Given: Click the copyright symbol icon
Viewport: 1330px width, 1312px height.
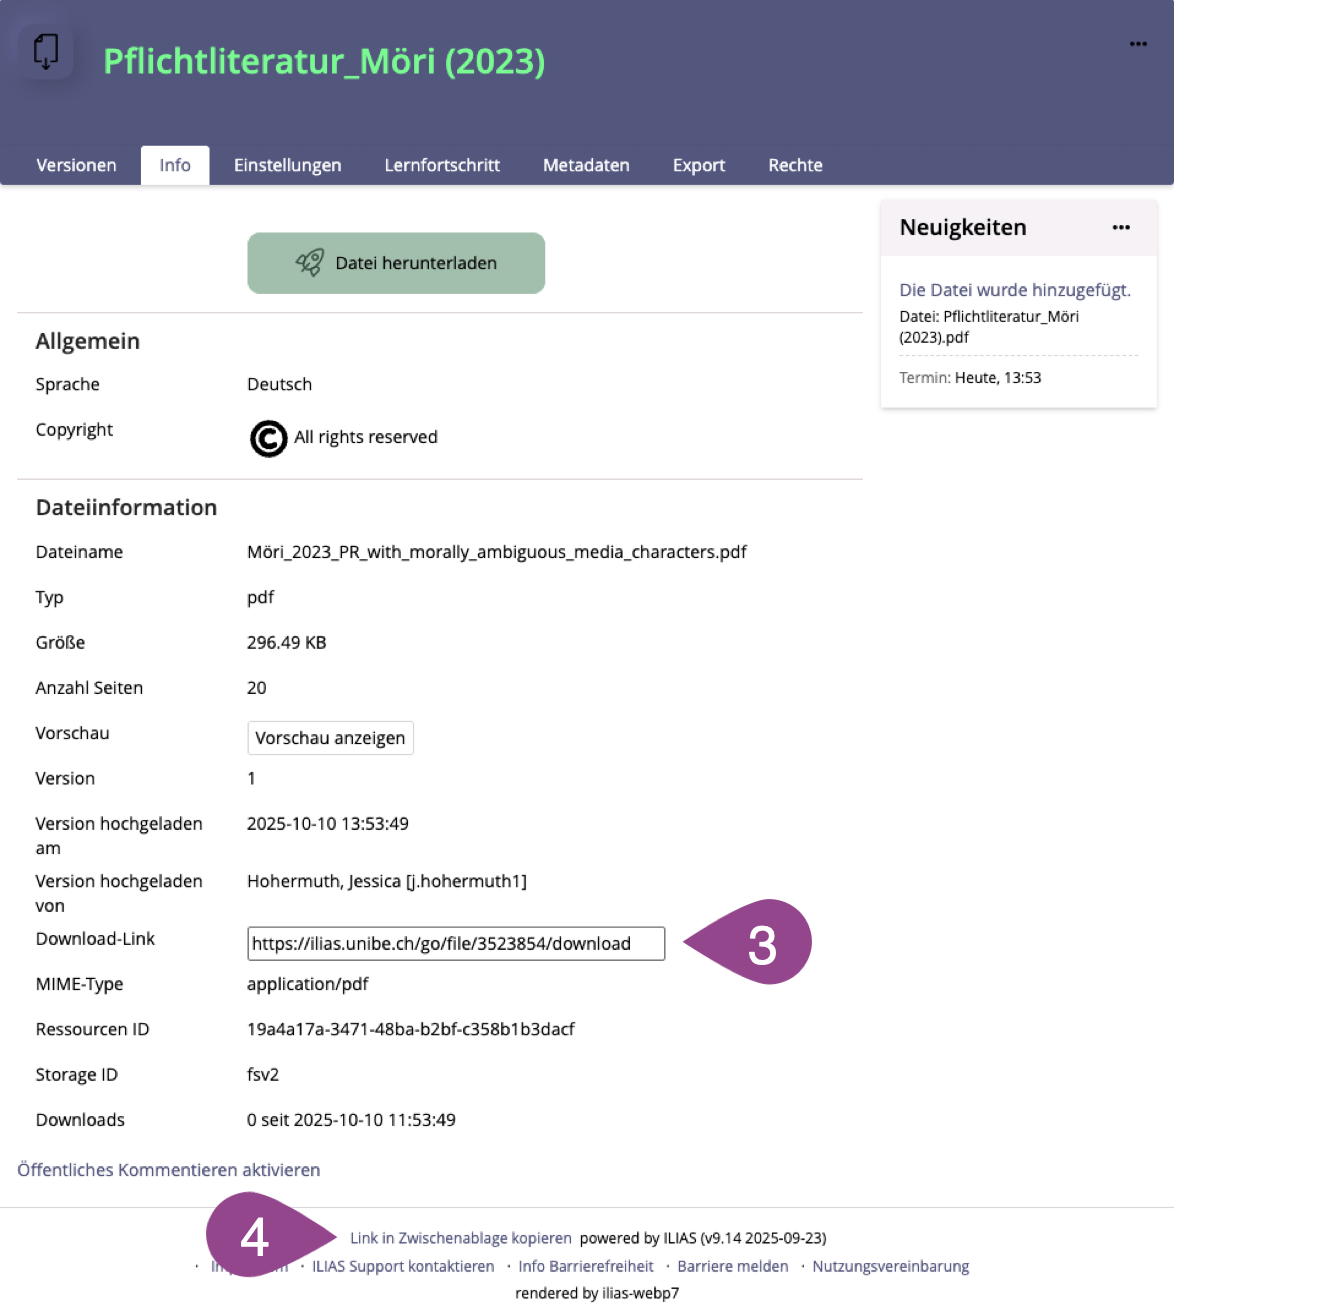Looking at the screenshot, I should pos(268,438).
